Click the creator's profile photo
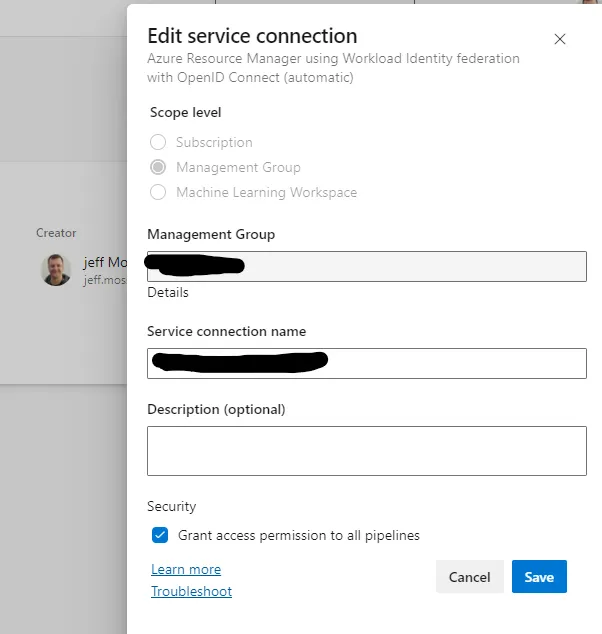The image size is (602, 634). [x=56, y=270]
